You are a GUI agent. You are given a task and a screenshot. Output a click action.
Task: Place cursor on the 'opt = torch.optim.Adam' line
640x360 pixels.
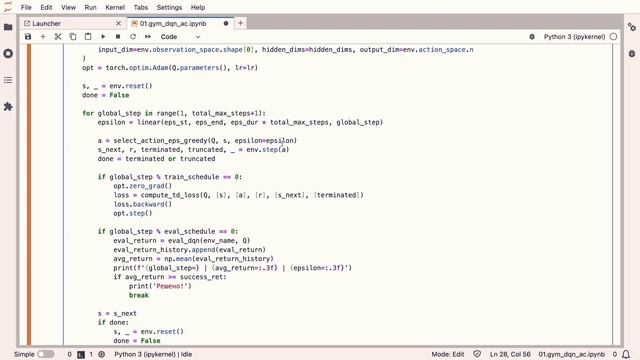tap(170, 68)
